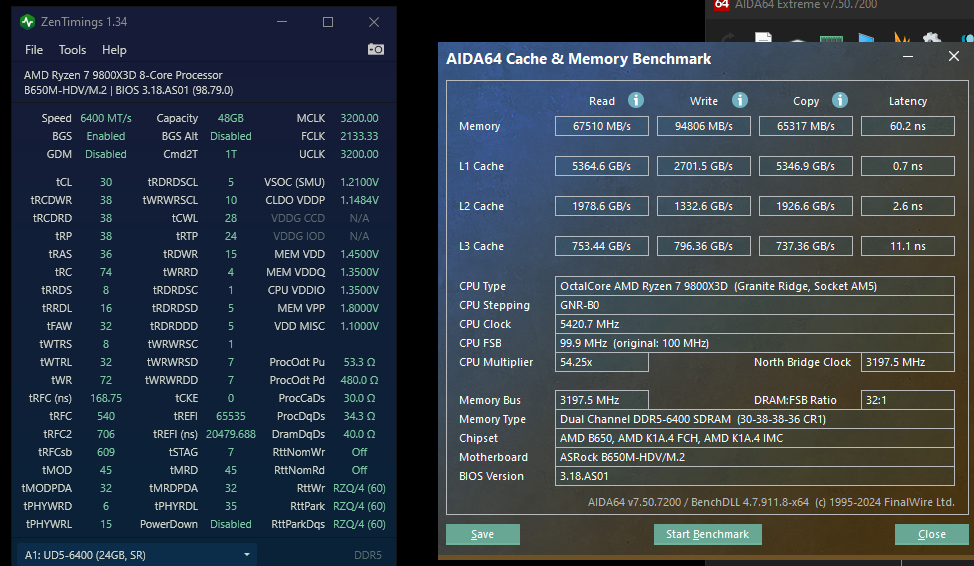The width and height of the screenshot is (974, 566).
Task: Click the DRAM:FSB Ratio 32:1 field
Action: tap(908, 400)
